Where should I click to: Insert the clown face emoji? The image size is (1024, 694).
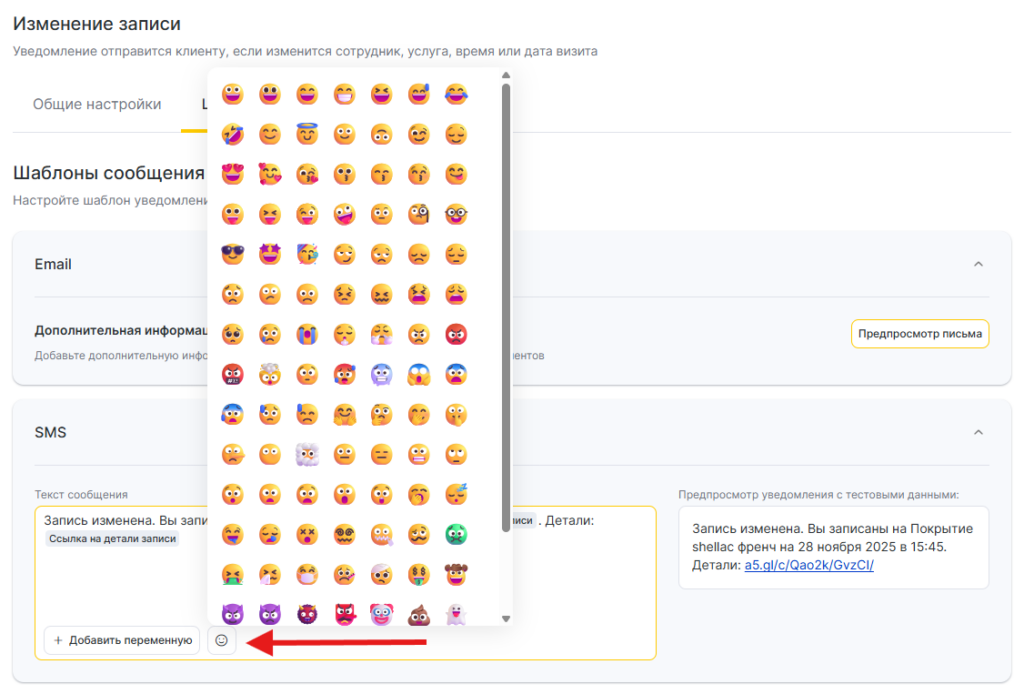(x=382, y=613)
